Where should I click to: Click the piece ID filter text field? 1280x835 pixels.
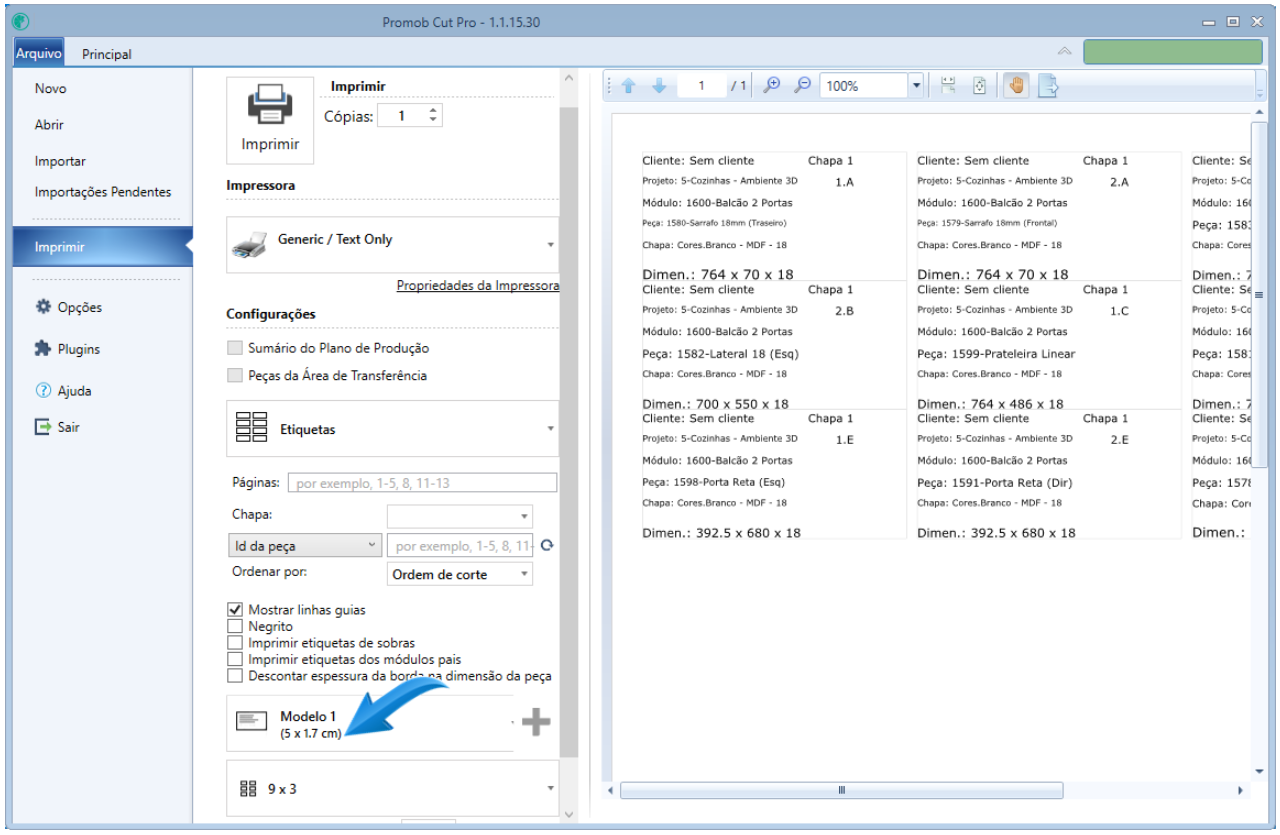coord(462,546)
